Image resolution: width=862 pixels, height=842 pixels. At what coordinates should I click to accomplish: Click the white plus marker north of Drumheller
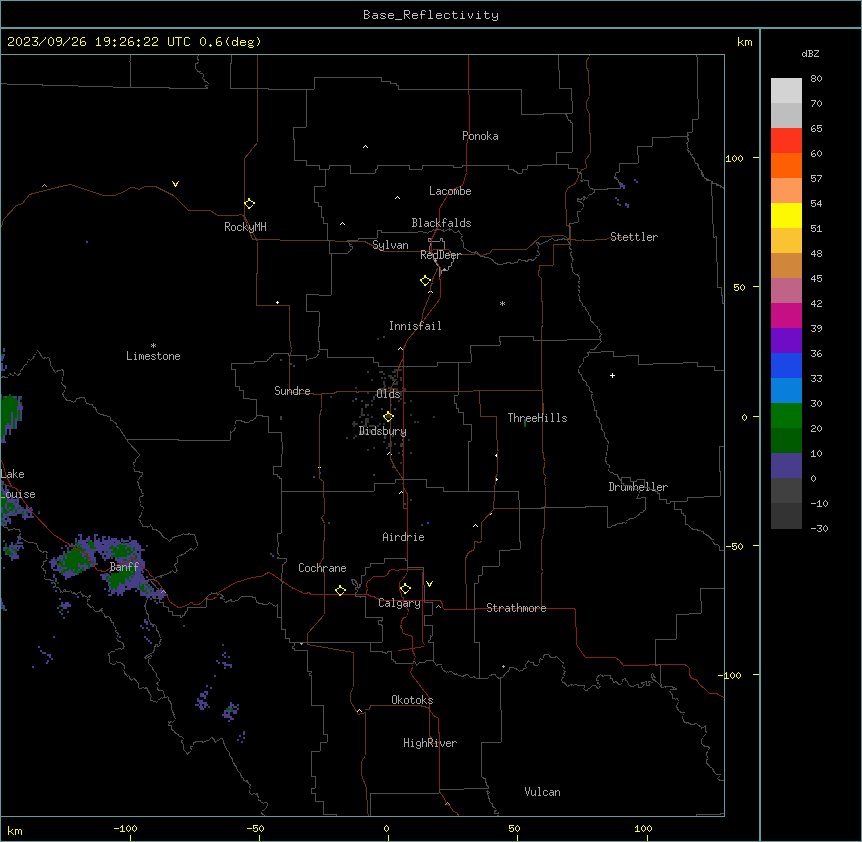coord(612,375)
